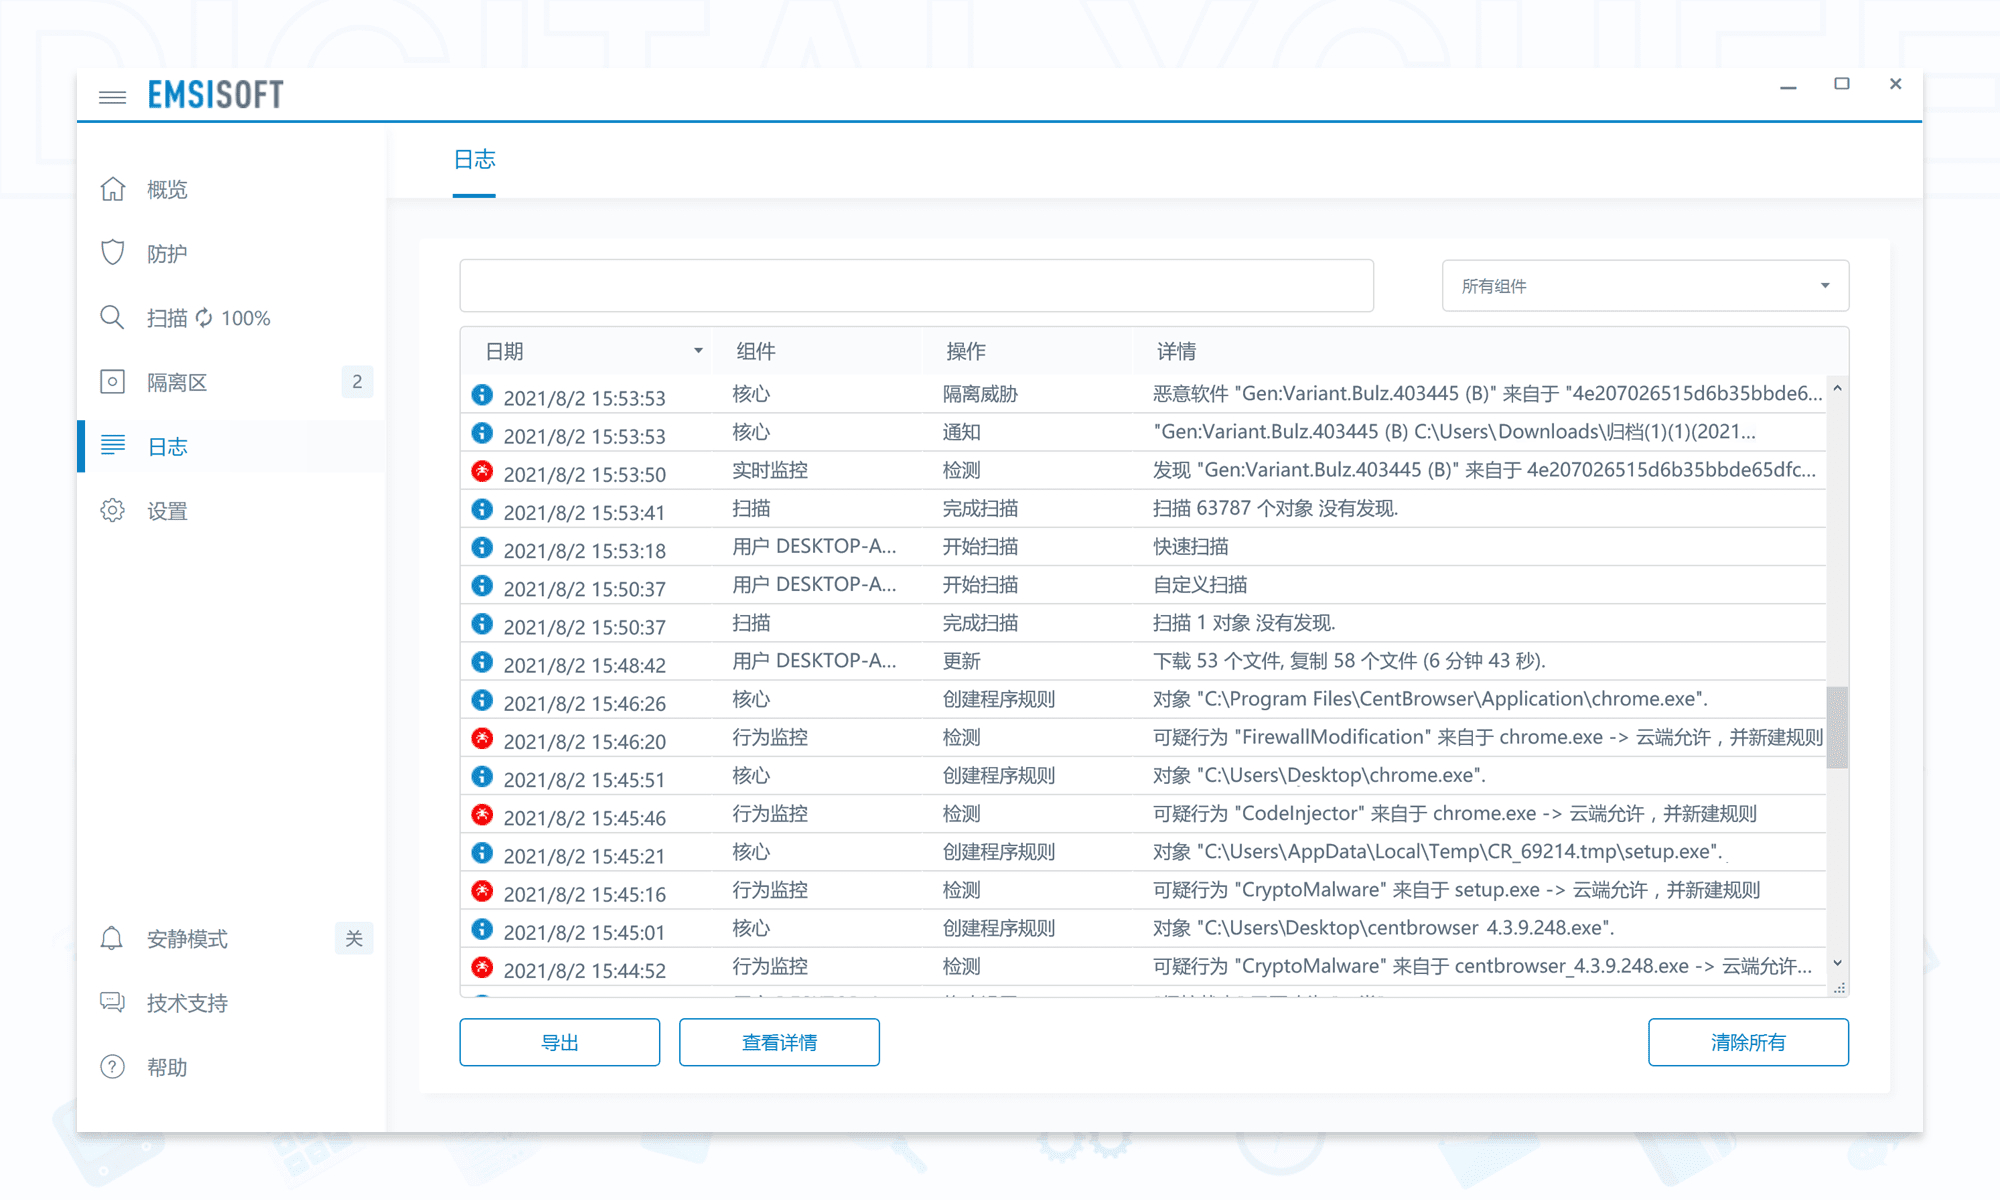
Task: Click the 安静模式 bell icon
Action: click(112, 939)
